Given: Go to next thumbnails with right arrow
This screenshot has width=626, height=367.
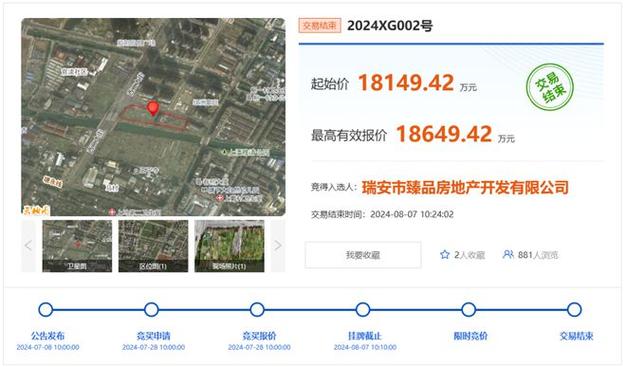Looking at the screenshot, I should click(278, 246).
